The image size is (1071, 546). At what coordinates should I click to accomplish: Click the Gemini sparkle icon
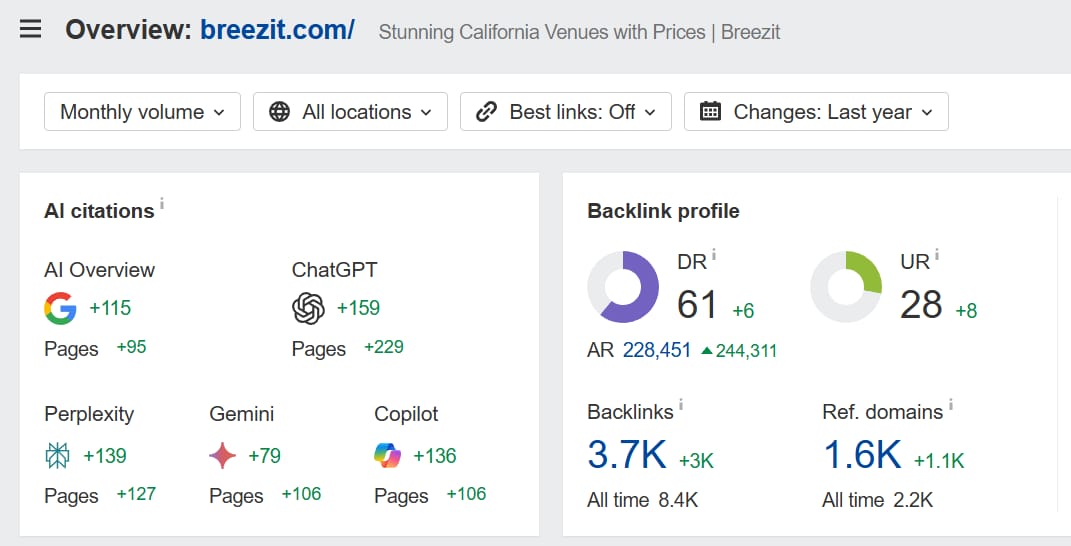(223, 456)
